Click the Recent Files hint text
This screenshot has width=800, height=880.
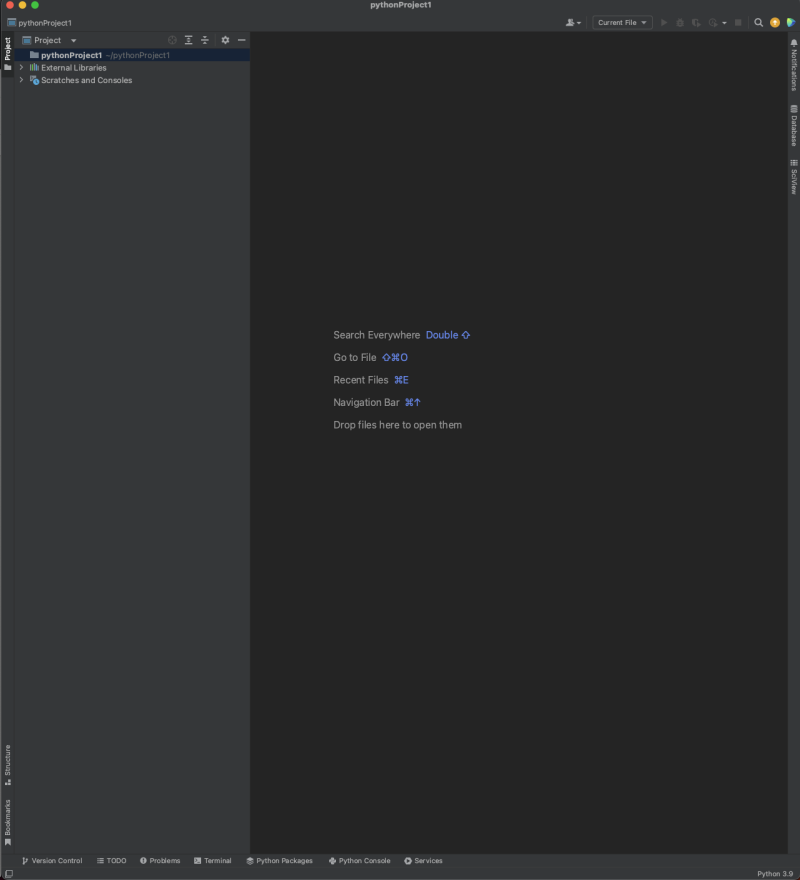(x=361, y=380)
